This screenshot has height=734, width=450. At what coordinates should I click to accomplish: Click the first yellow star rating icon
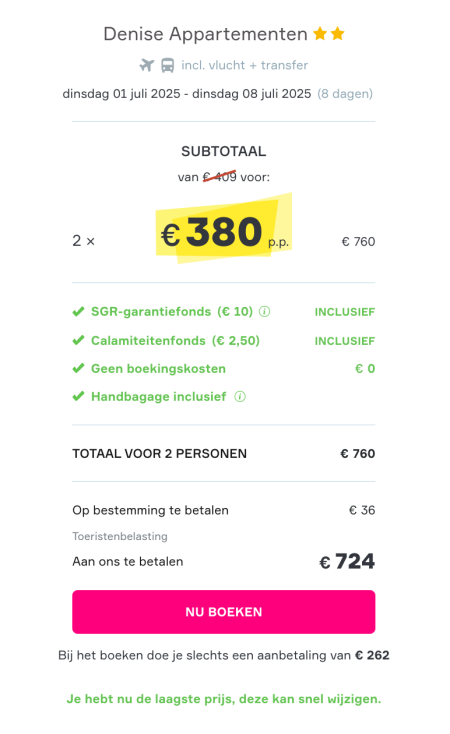coord(320,34)
